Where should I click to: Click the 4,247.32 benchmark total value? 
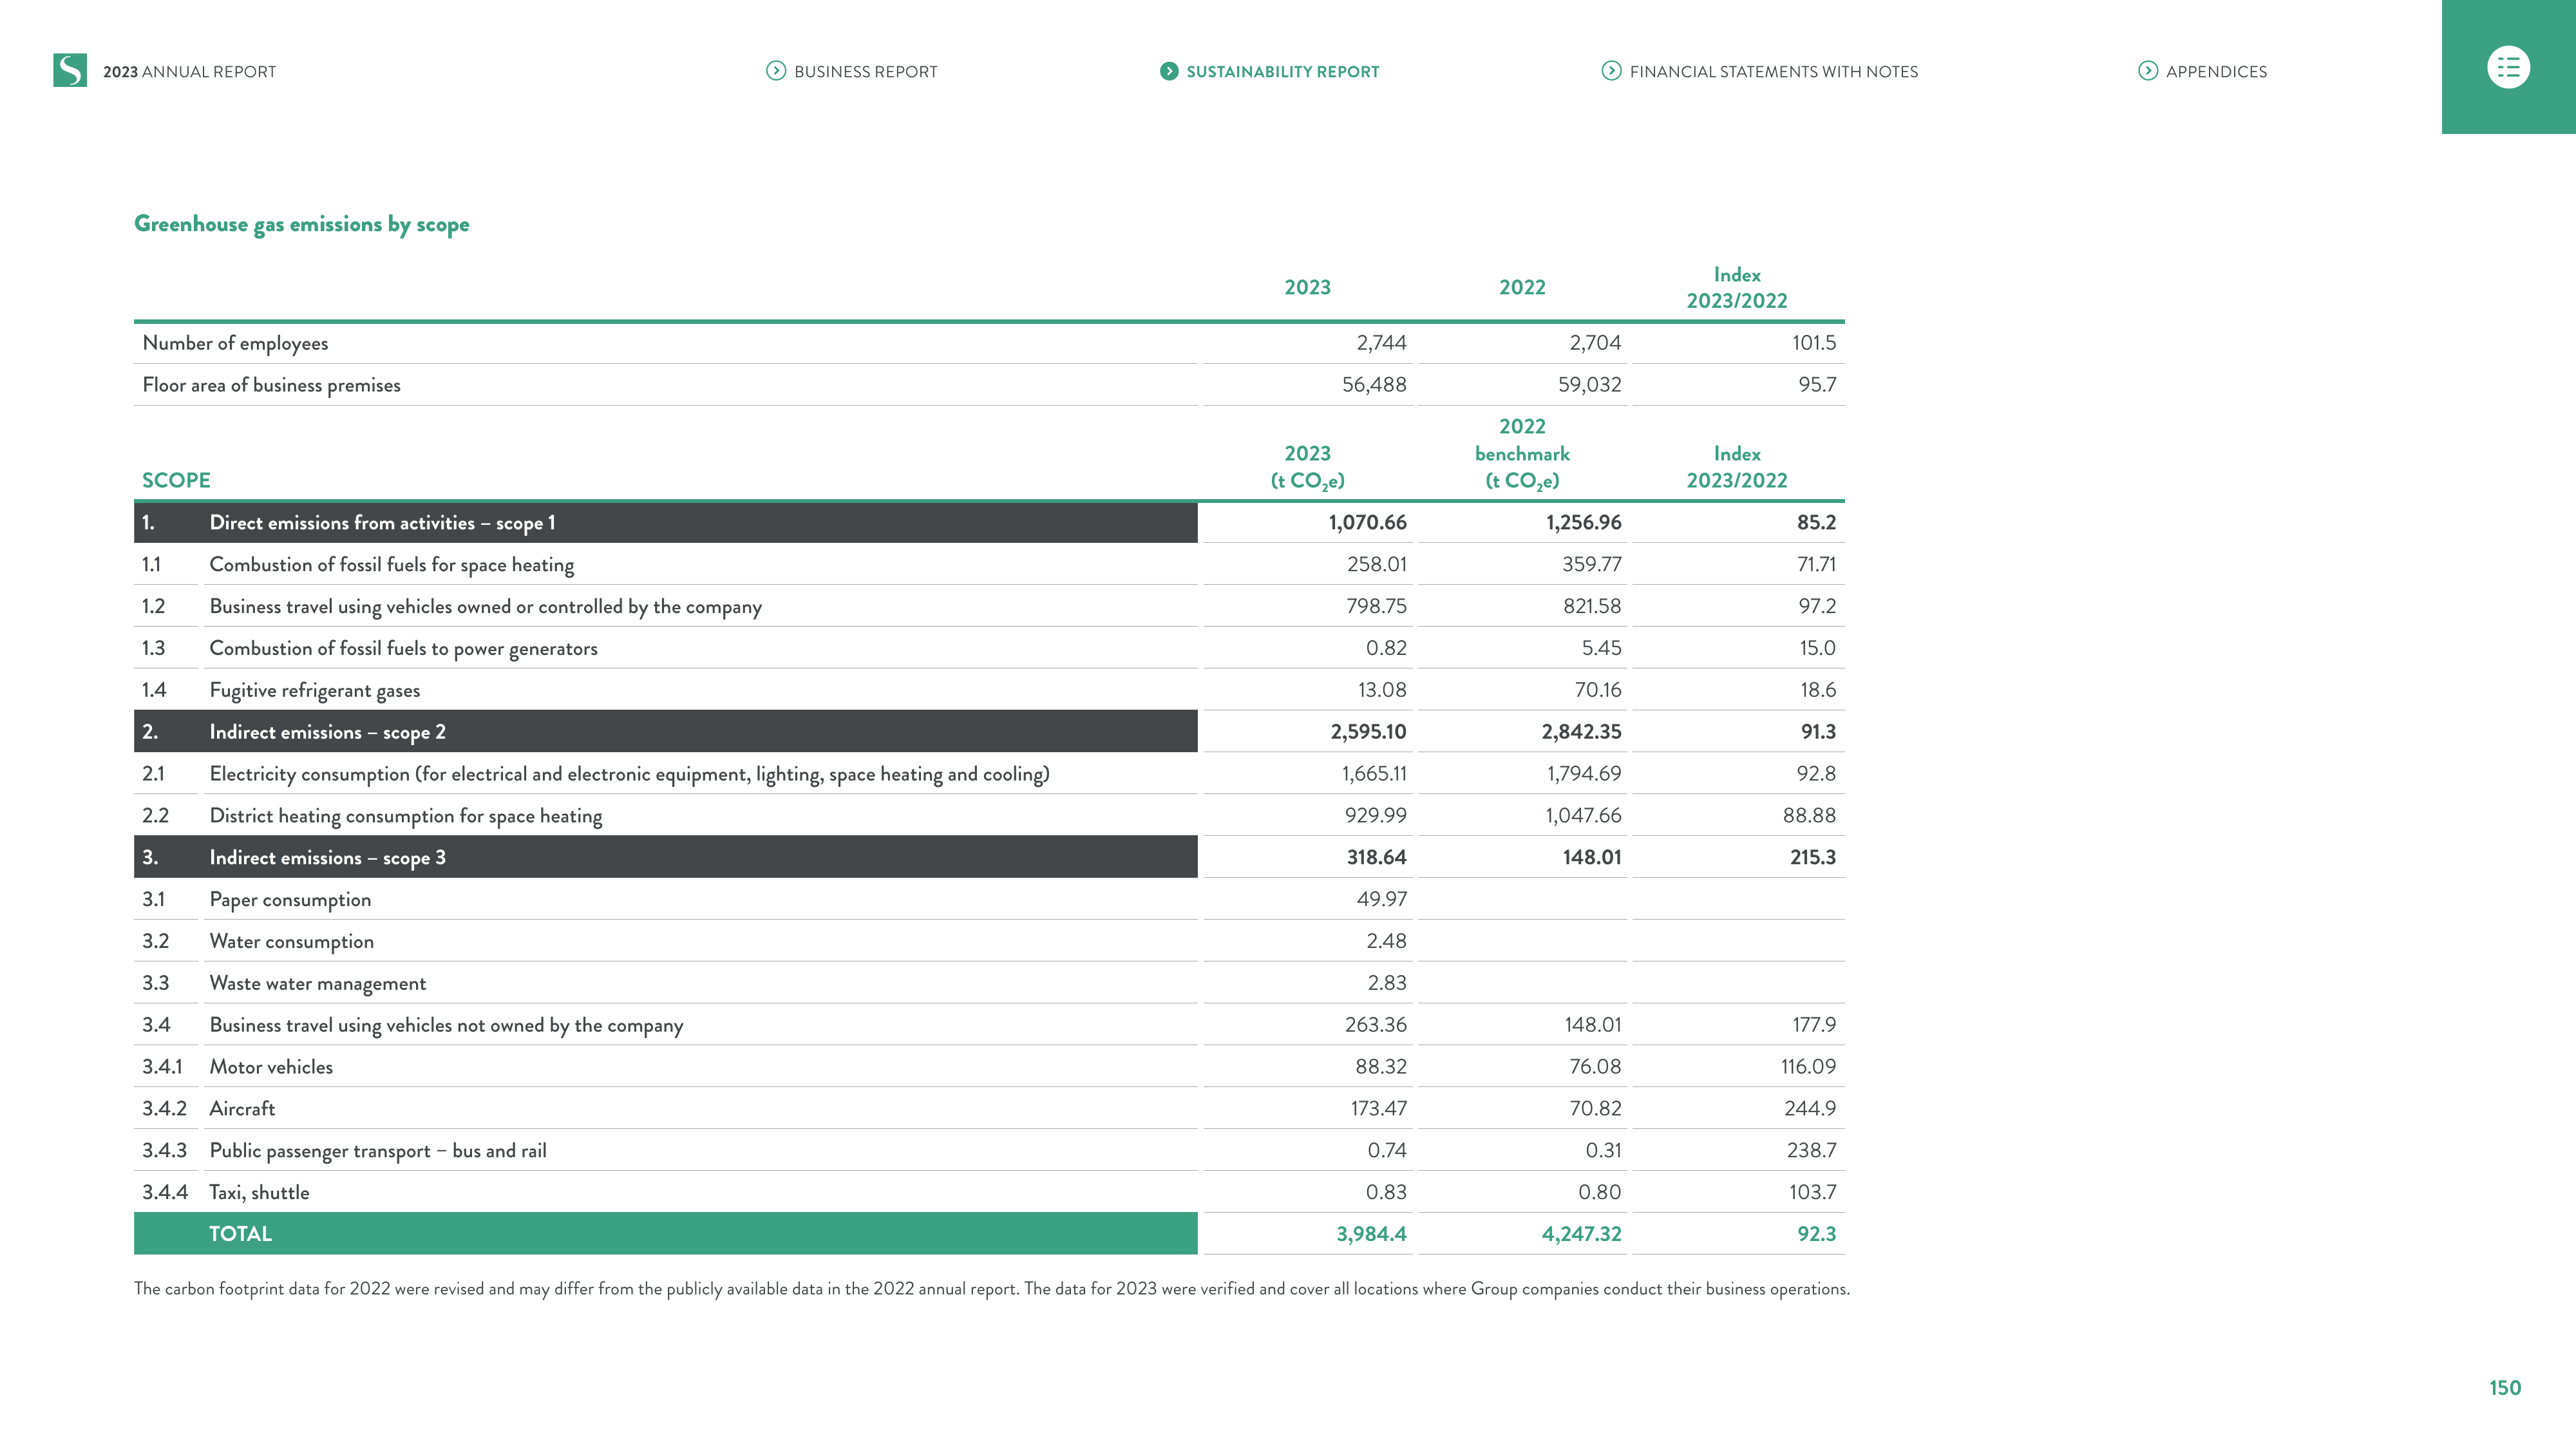coord(1581,1235)
